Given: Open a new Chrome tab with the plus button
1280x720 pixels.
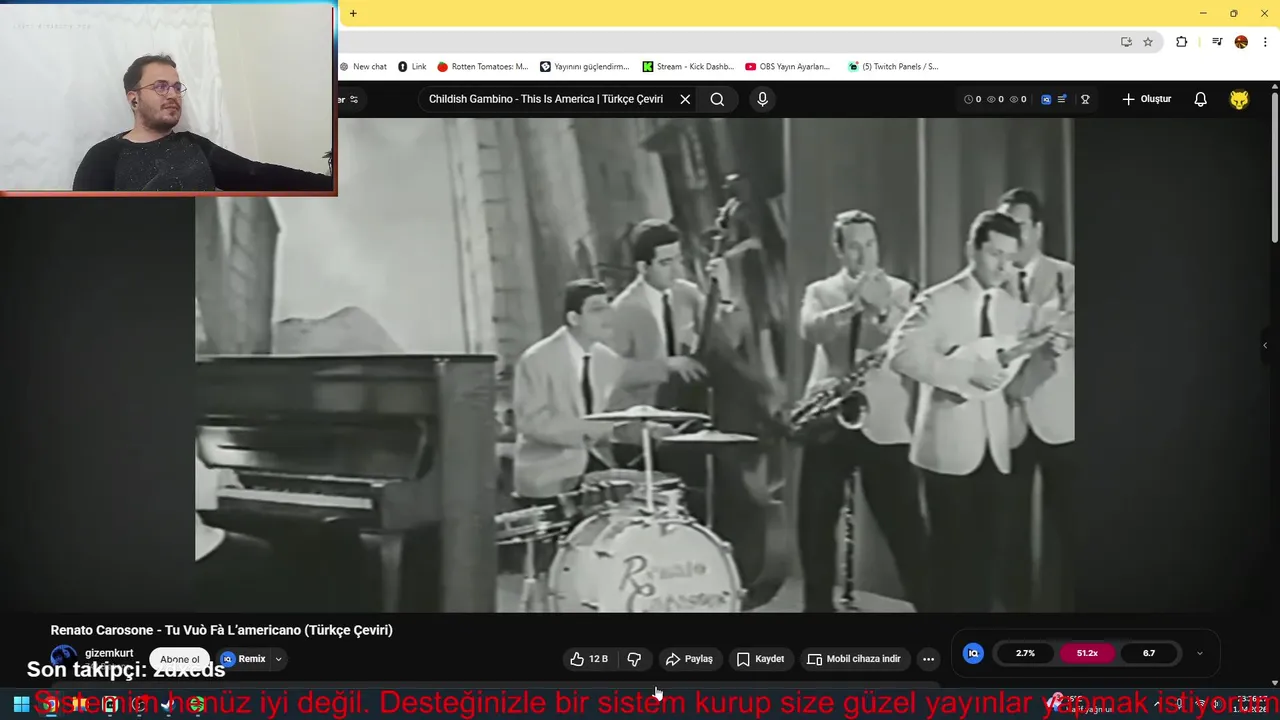Looking at the screenshot, I should click(353, 13).
